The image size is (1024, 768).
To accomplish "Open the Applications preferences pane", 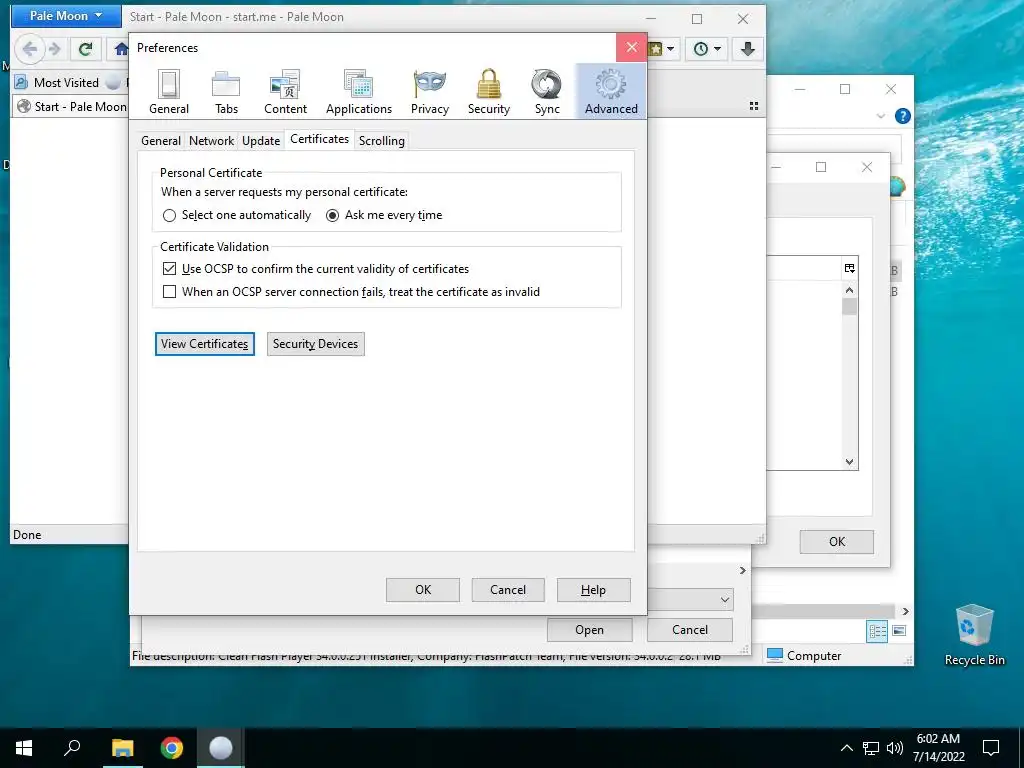I will (x=359, y=92).
